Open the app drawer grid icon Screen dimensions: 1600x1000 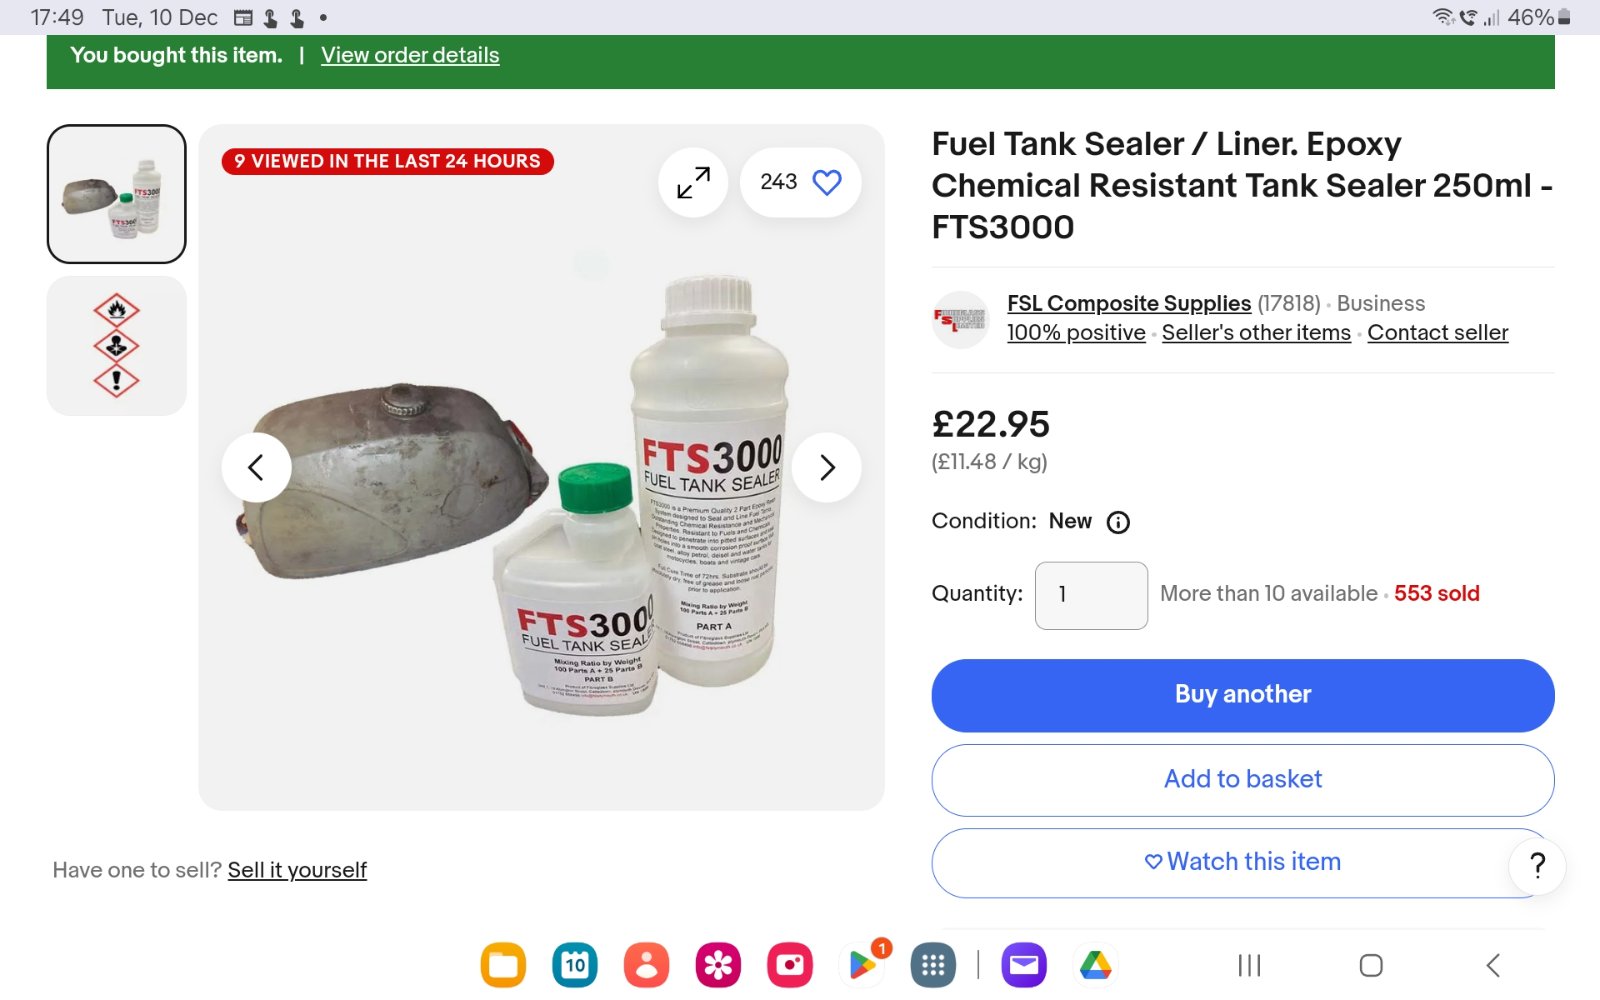tap(933, 965)
